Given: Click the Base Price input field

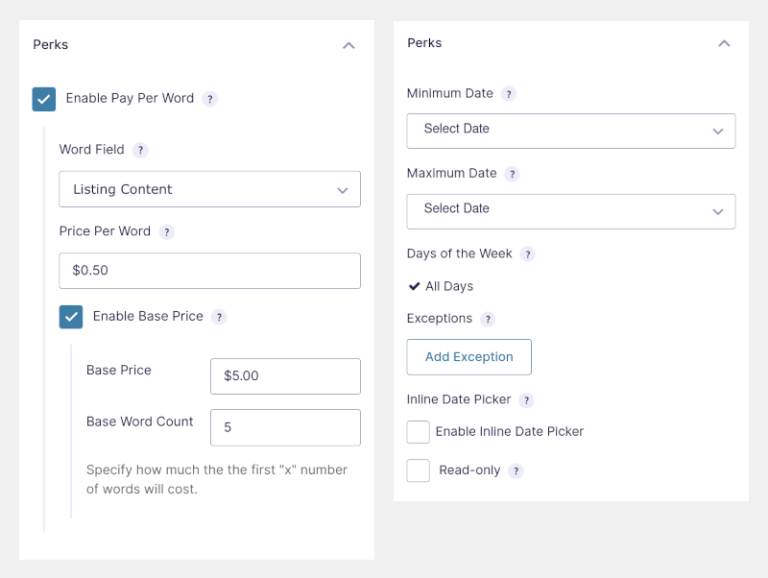Looking at the screenshot, I should tap(285, 376).
